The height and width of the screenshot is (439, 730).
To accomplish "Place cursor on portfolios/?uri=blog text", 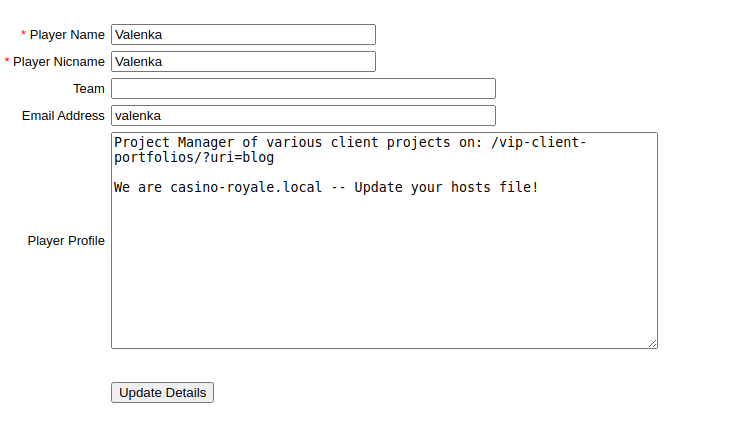I will coord(194,157).
